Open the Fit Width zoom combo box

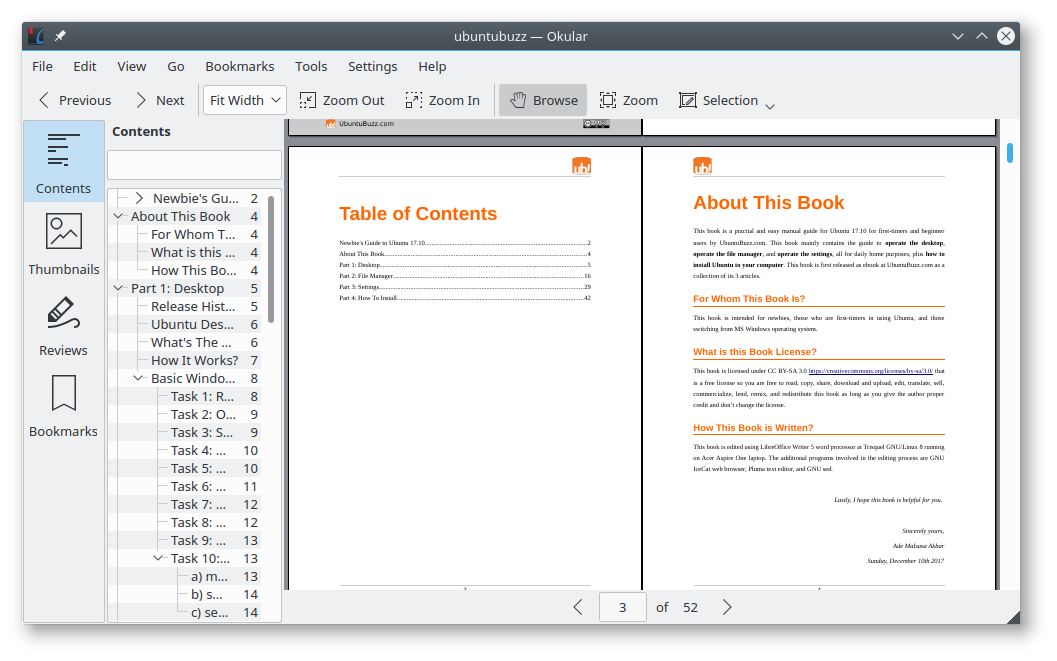click(x=245, y=100)
